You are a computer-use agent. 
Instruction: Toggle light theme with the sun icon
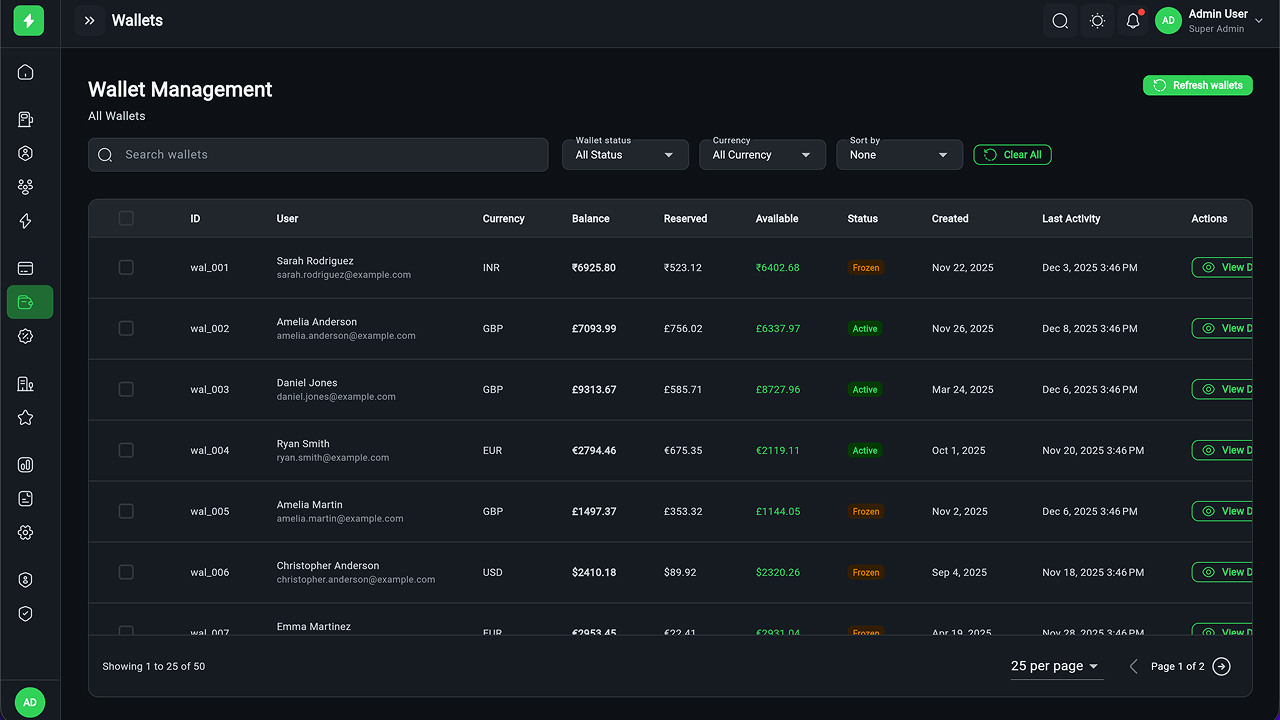coord(1097,21)
